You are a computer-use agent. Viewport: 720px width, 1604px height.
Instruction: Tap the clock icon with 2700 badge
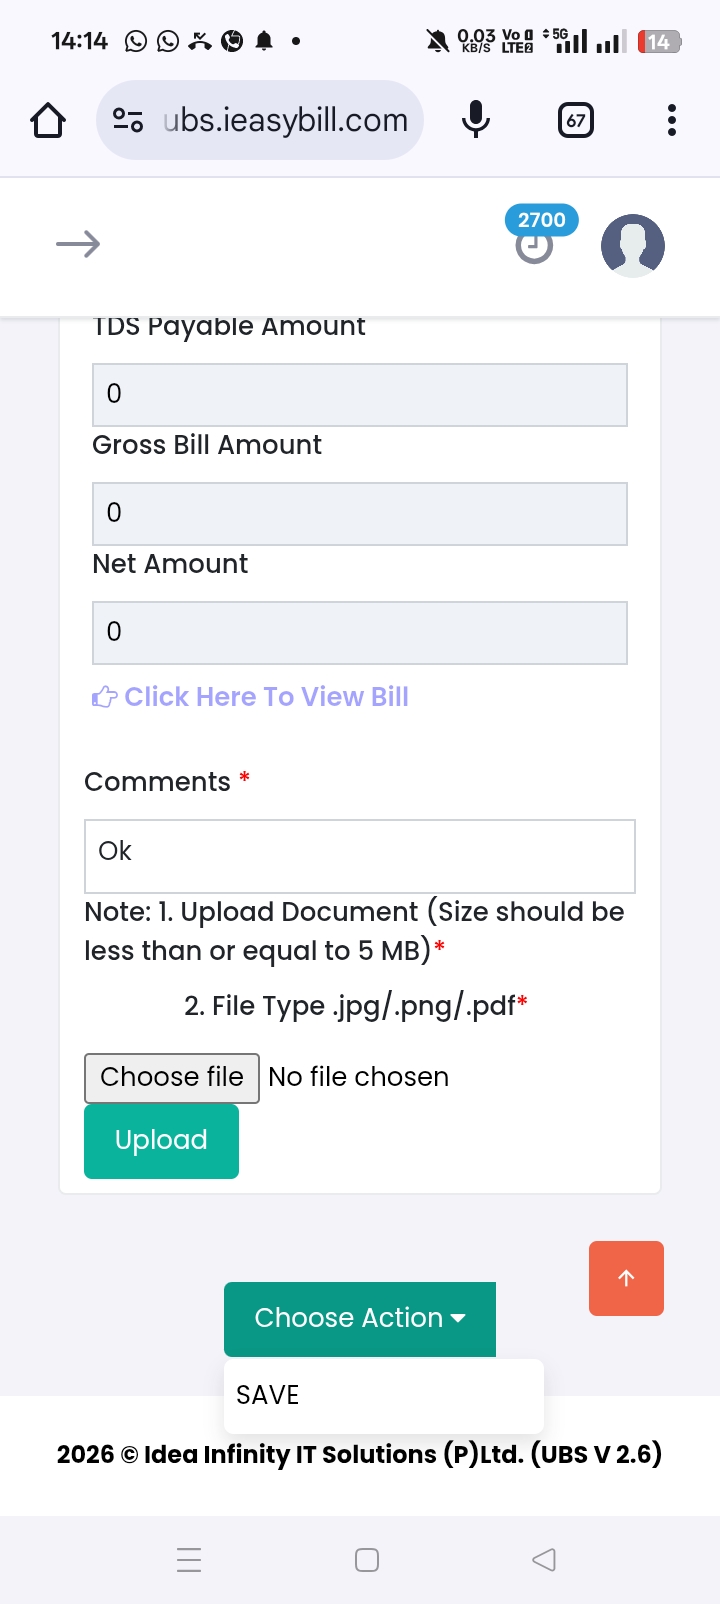point(535,245)
